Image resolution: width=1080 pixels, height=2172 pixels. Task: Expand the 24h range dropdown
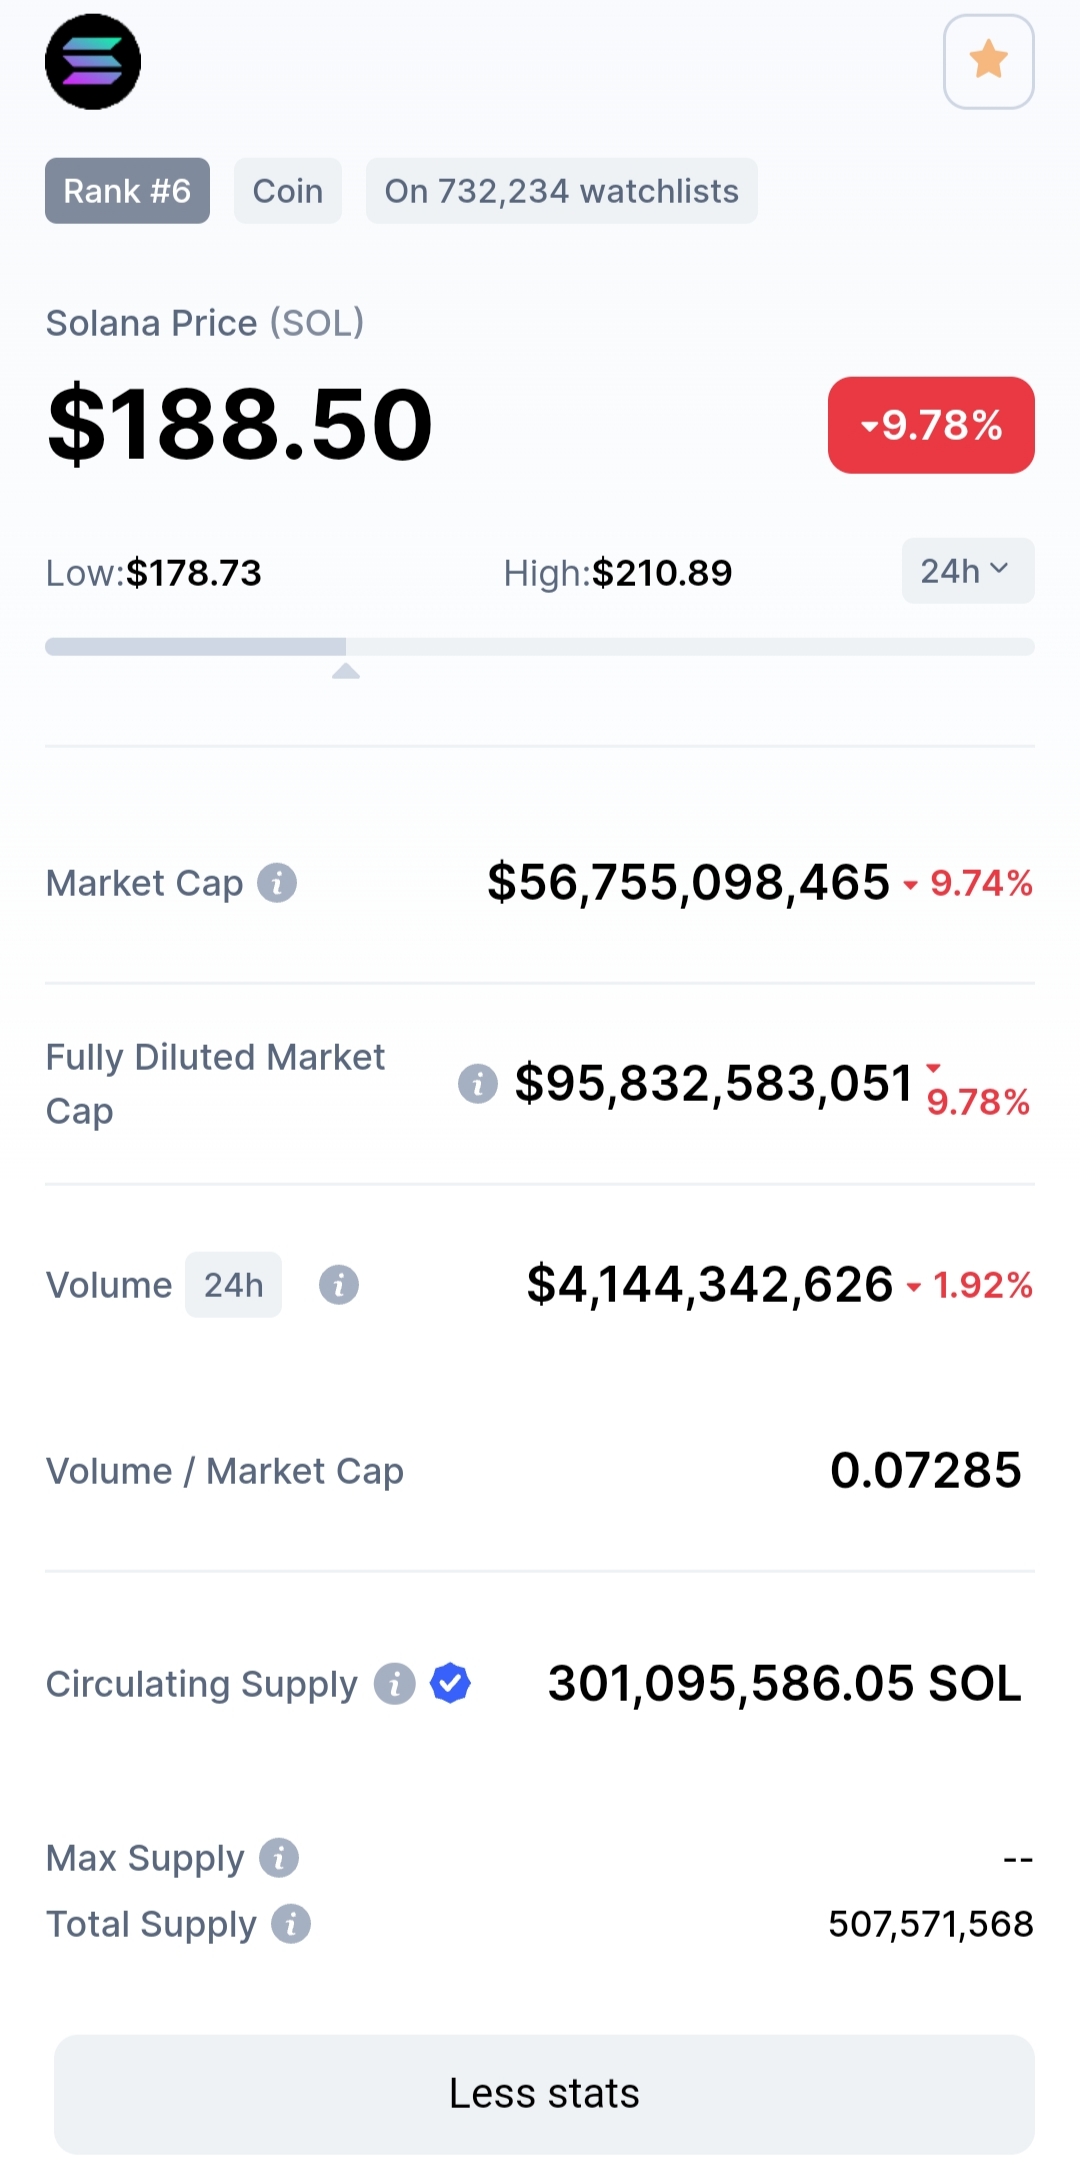click(x=968, y=571)
